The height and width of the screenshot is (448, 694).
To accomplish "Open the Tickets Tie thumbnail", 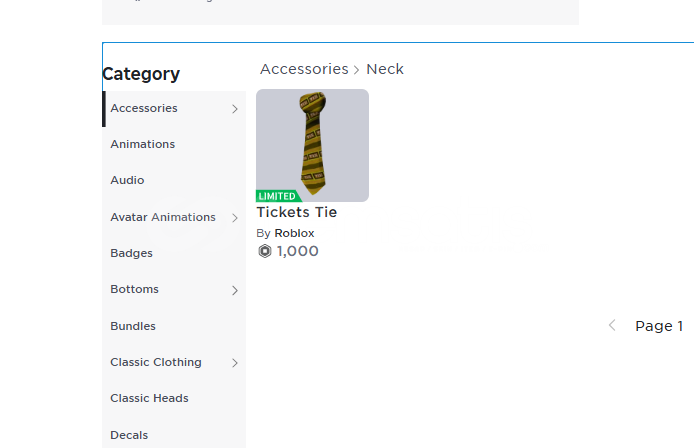I will (312, 146).
